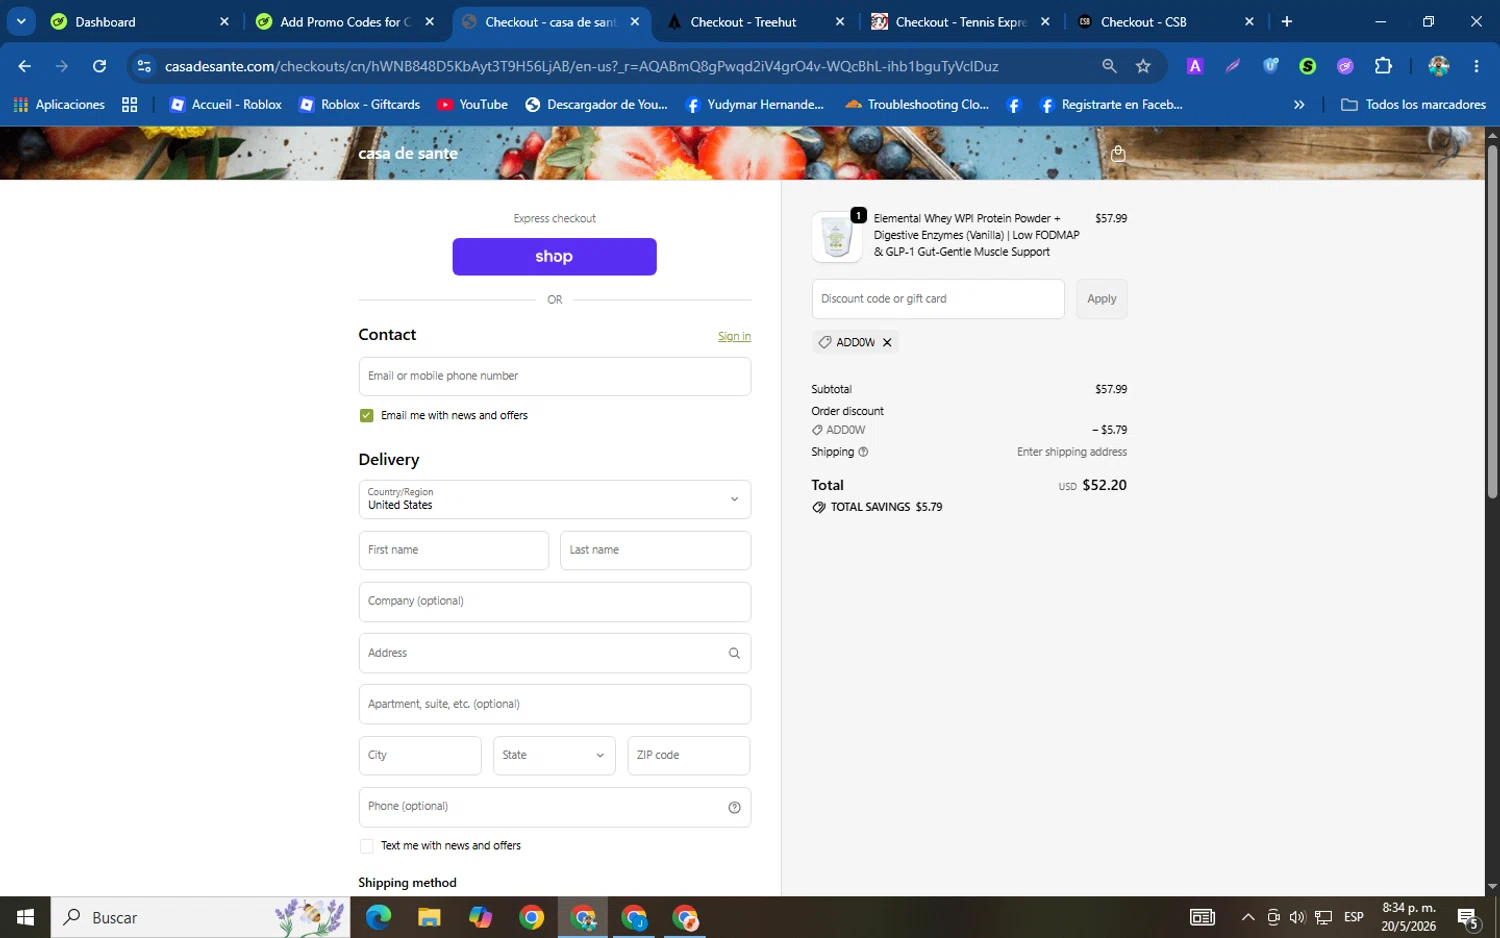Apply the discount code
Viewport: 1500px width, 938px height.
pos(1101,299)
